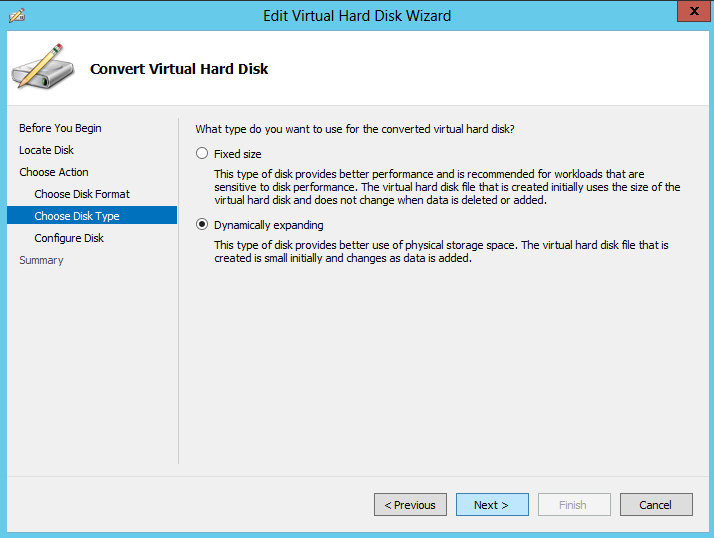714x538 pixels.
Task: Click the Dynamically expanding description paragraph
Action: [441, 252]
